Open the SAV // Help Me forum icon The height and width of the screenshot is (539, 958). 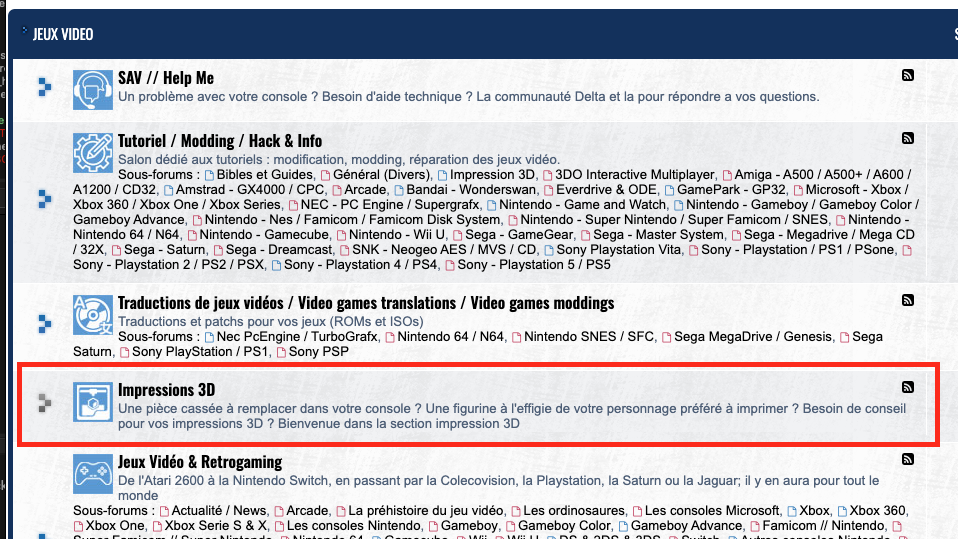pos(93,90)
